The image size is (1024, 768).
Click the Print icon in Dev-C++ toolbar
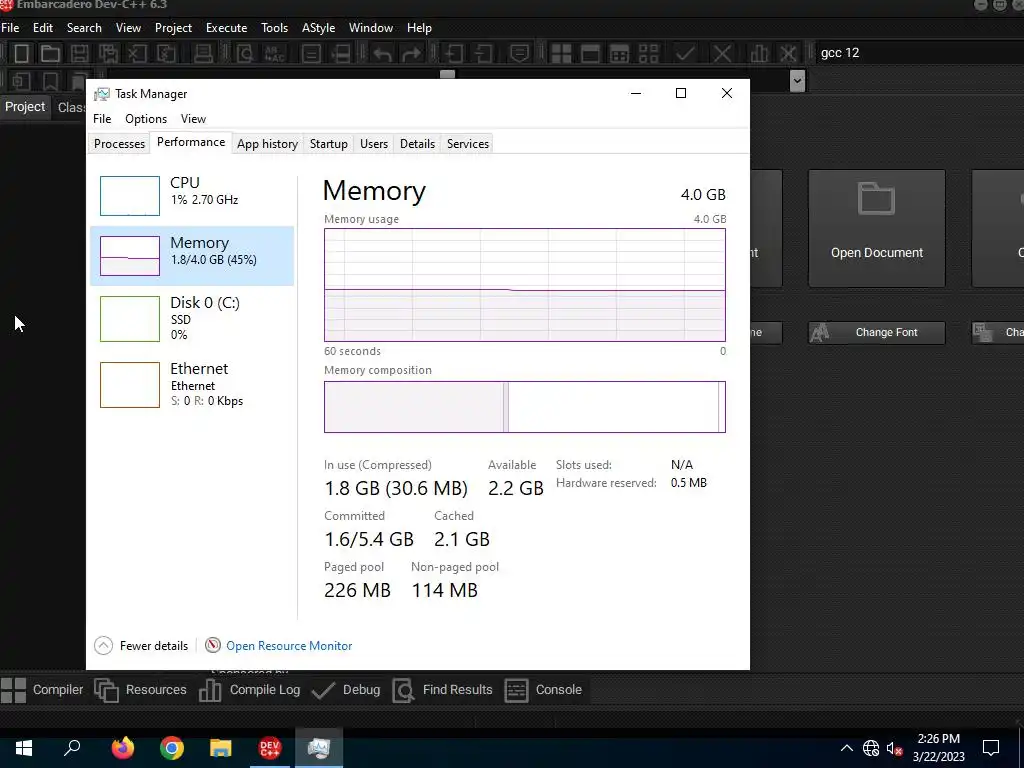(x=203, y=53)
